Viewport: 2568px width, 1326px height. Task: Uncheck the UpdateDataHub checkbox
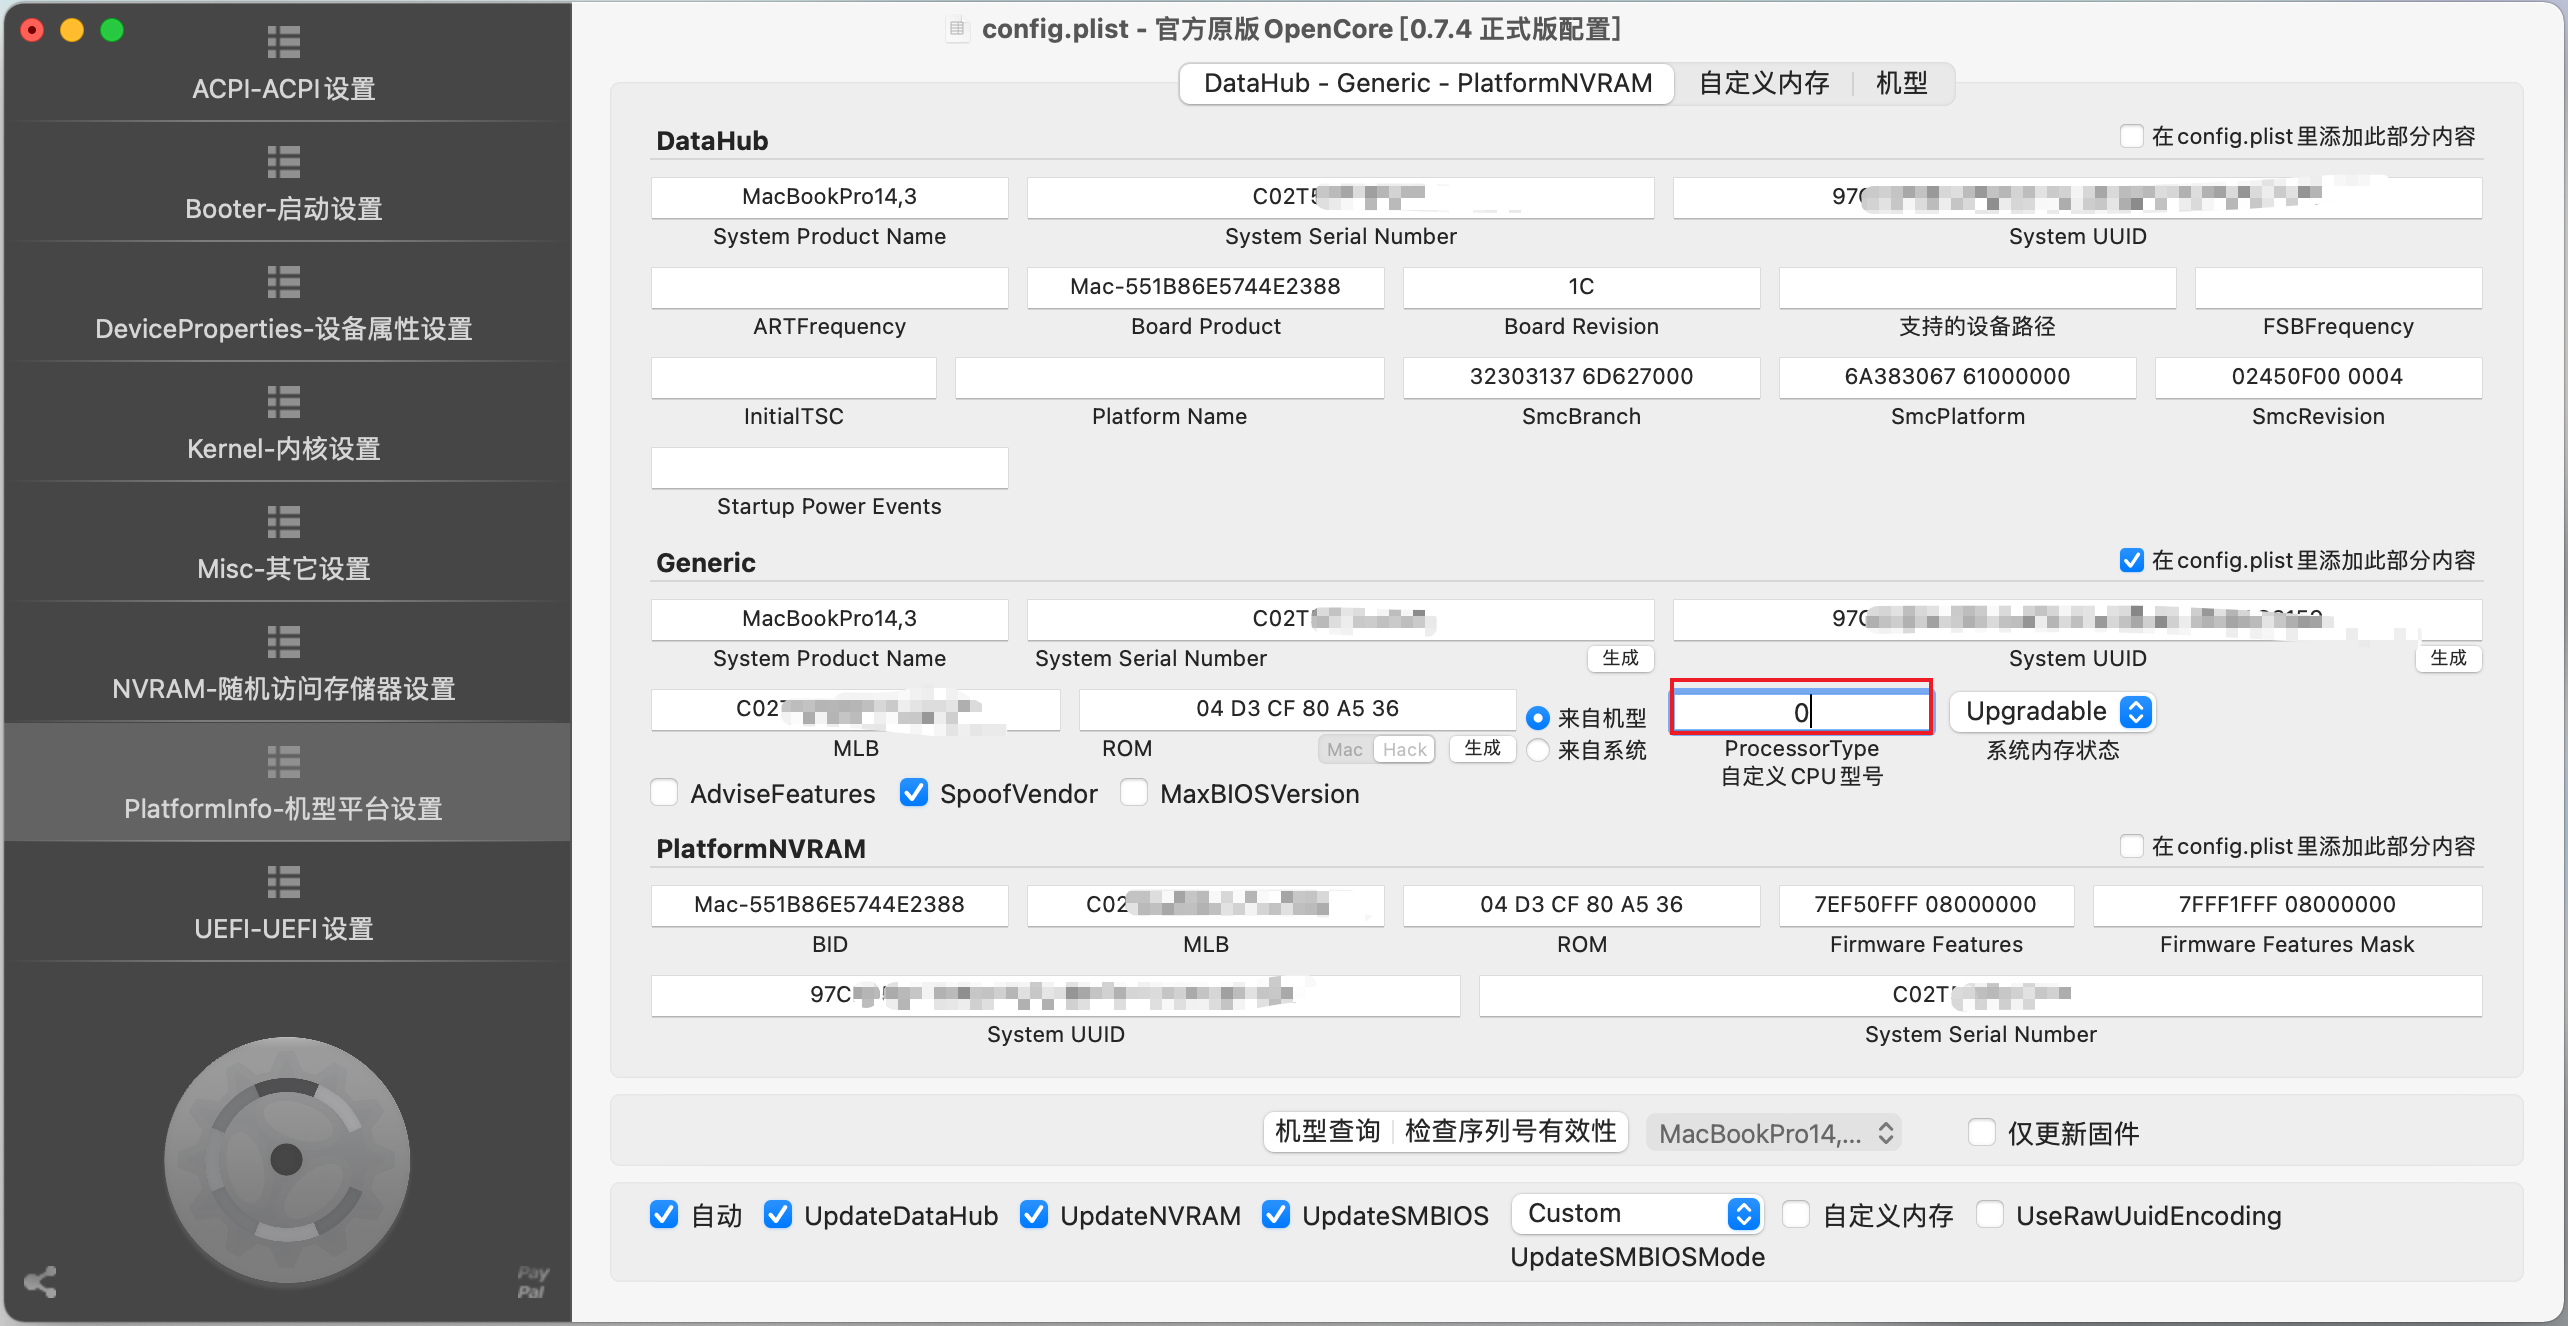click(x=778, y=1215)
